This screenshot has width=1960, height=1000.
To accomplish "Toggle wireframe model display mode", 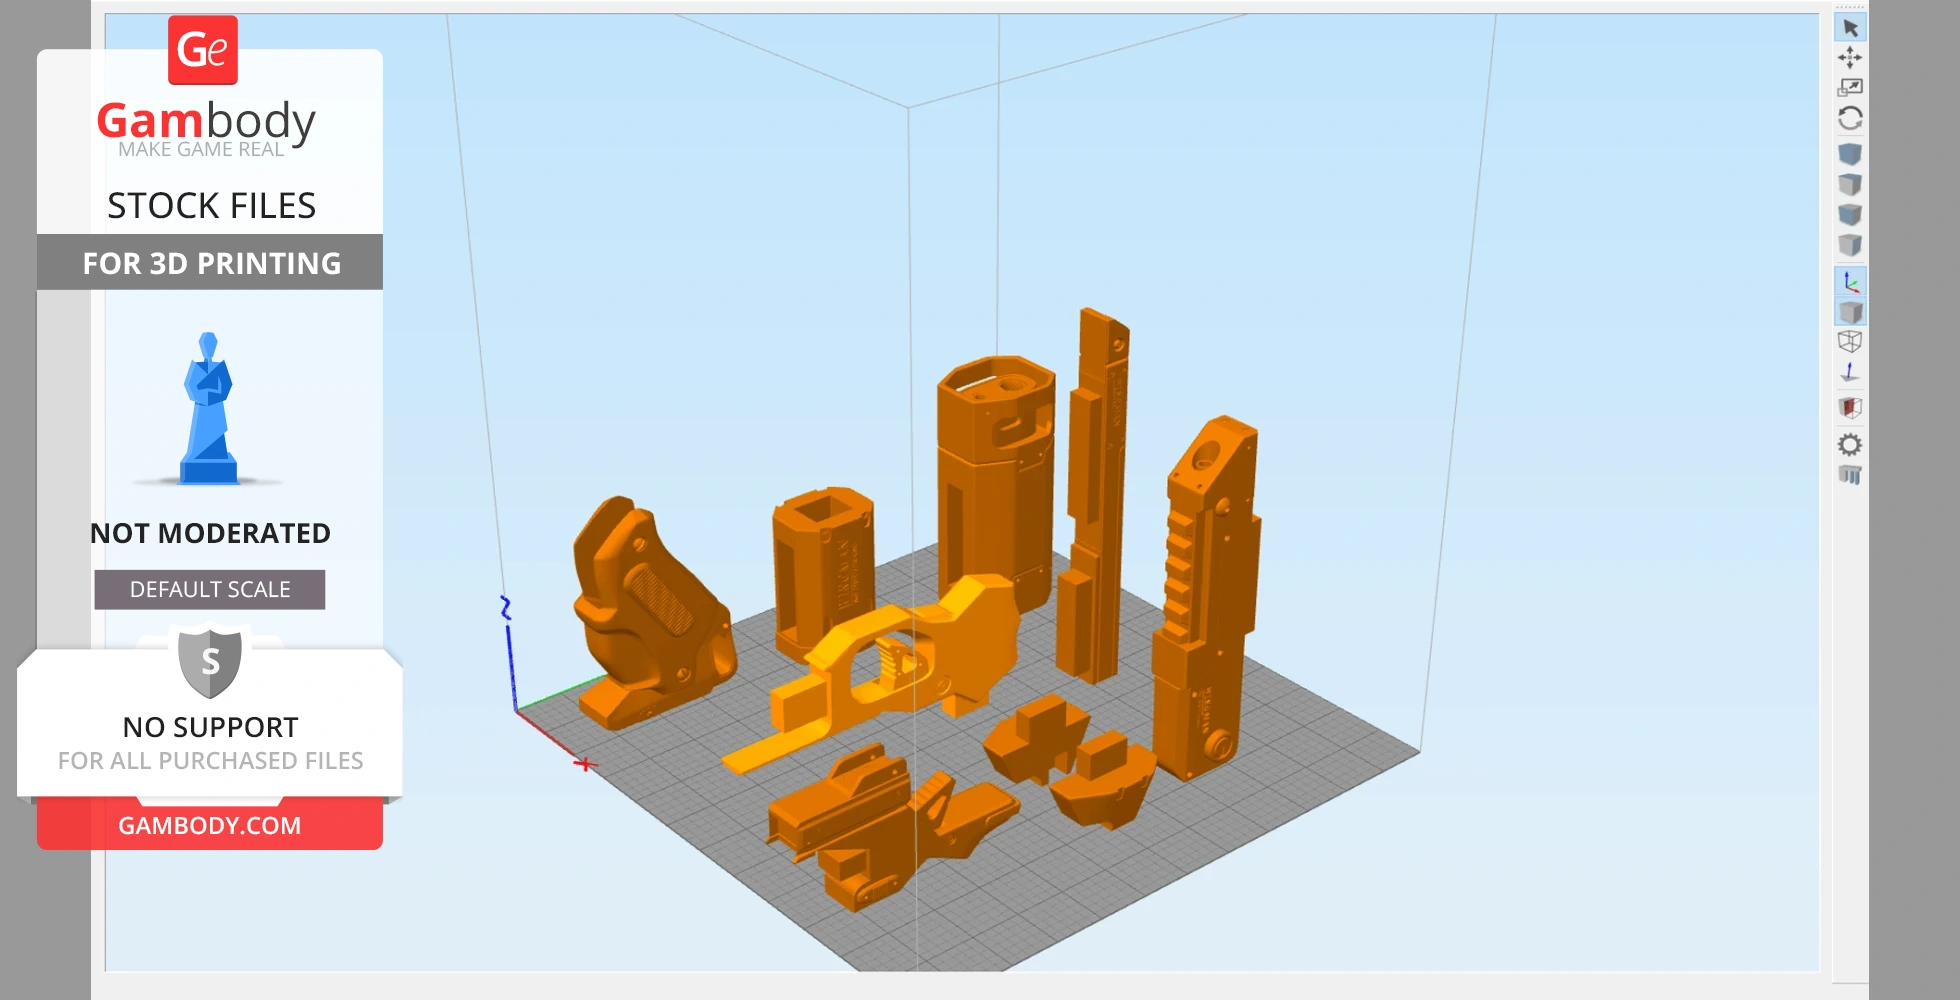I will pyautogui.click(x=1851, y=341).
